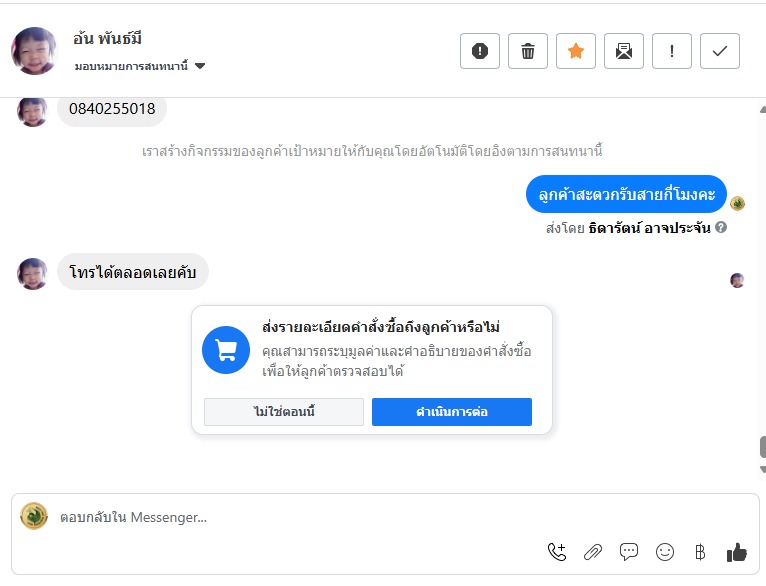Click the ดำเนินการต่อ continue button
The image size is (766, 586).
[x=452, y=412]
